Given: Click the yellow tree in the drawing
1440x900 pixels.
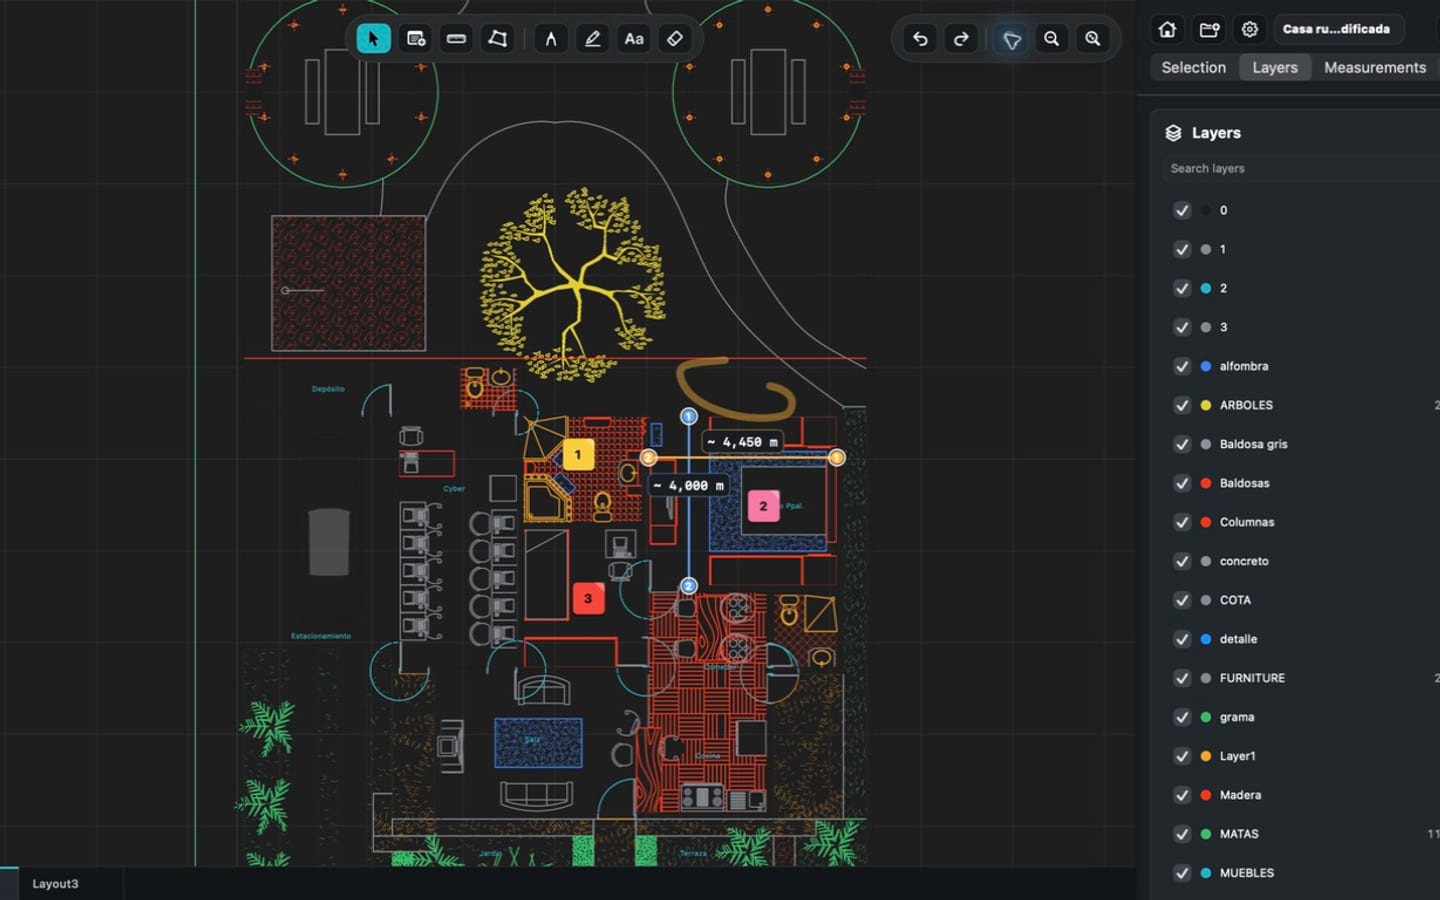Looking at the screenshot, I should tap(573, 284).
